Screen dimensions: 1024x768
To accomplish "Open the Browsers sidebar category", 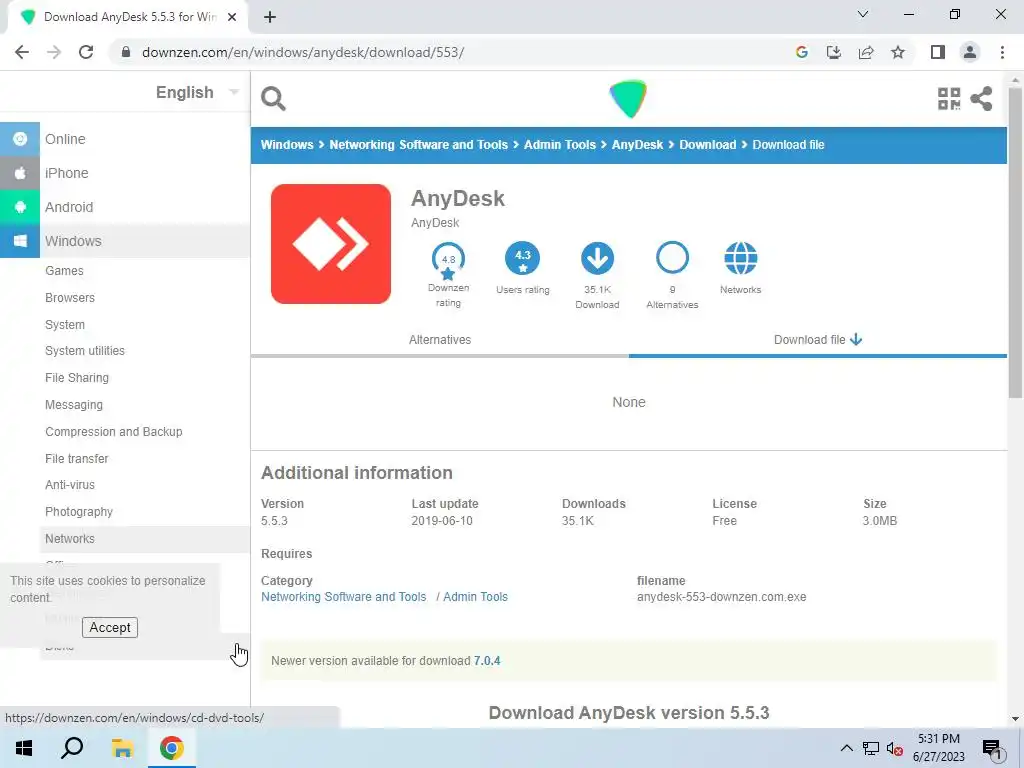I will (70, 298).
